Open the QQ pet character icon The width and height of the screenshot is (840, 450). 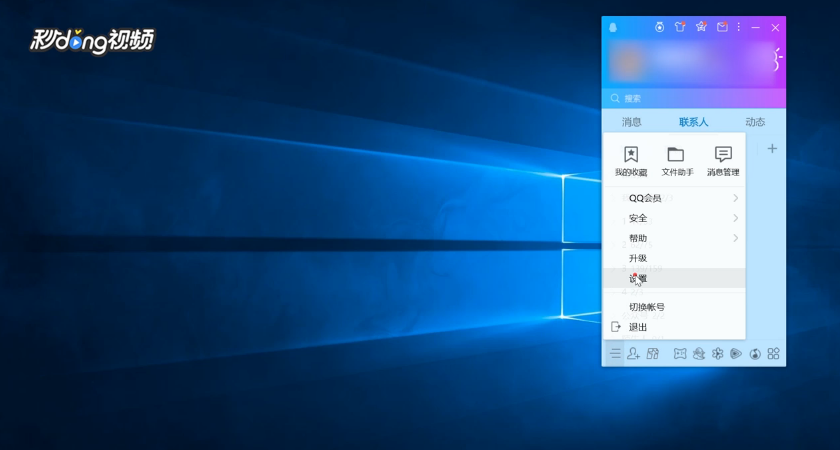(x=699, y=354)
